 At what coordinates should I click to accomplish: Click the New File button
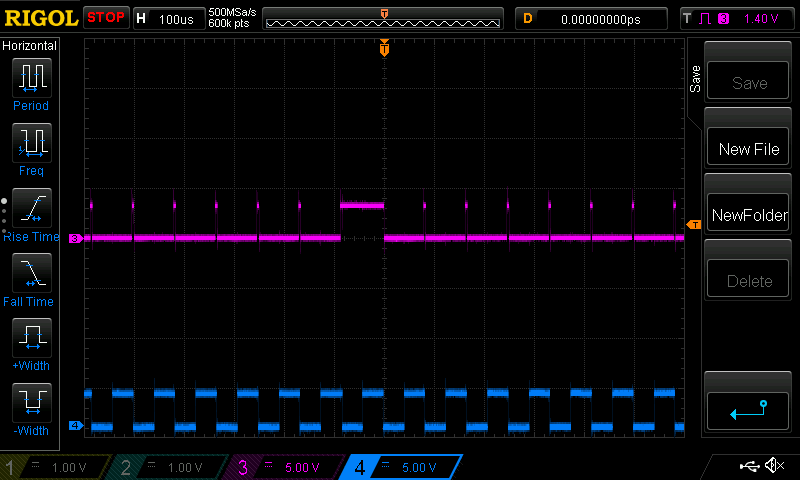pyautogui.click(x=748, y=147)
